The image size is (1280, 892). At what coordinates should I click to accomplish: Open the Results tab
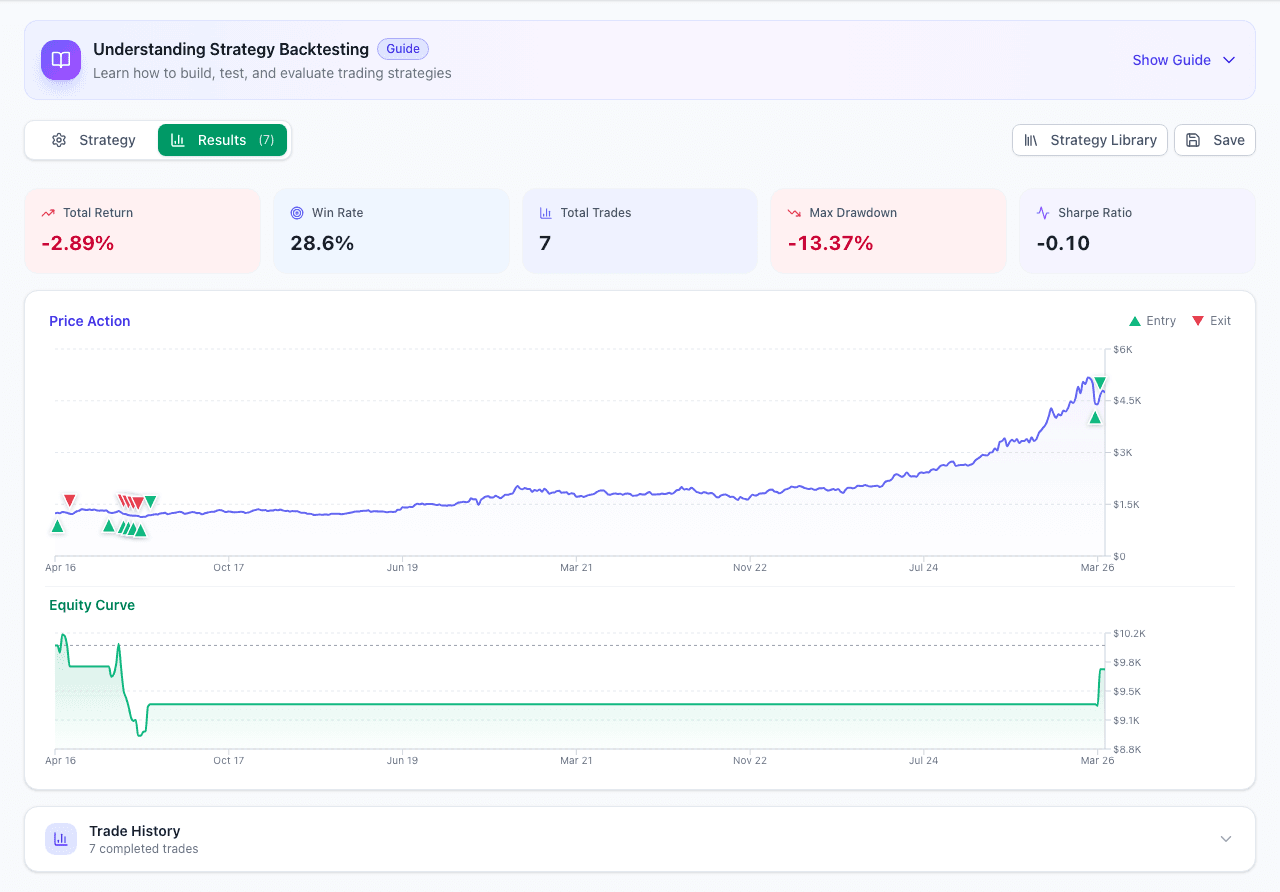[x=222, y=140]
